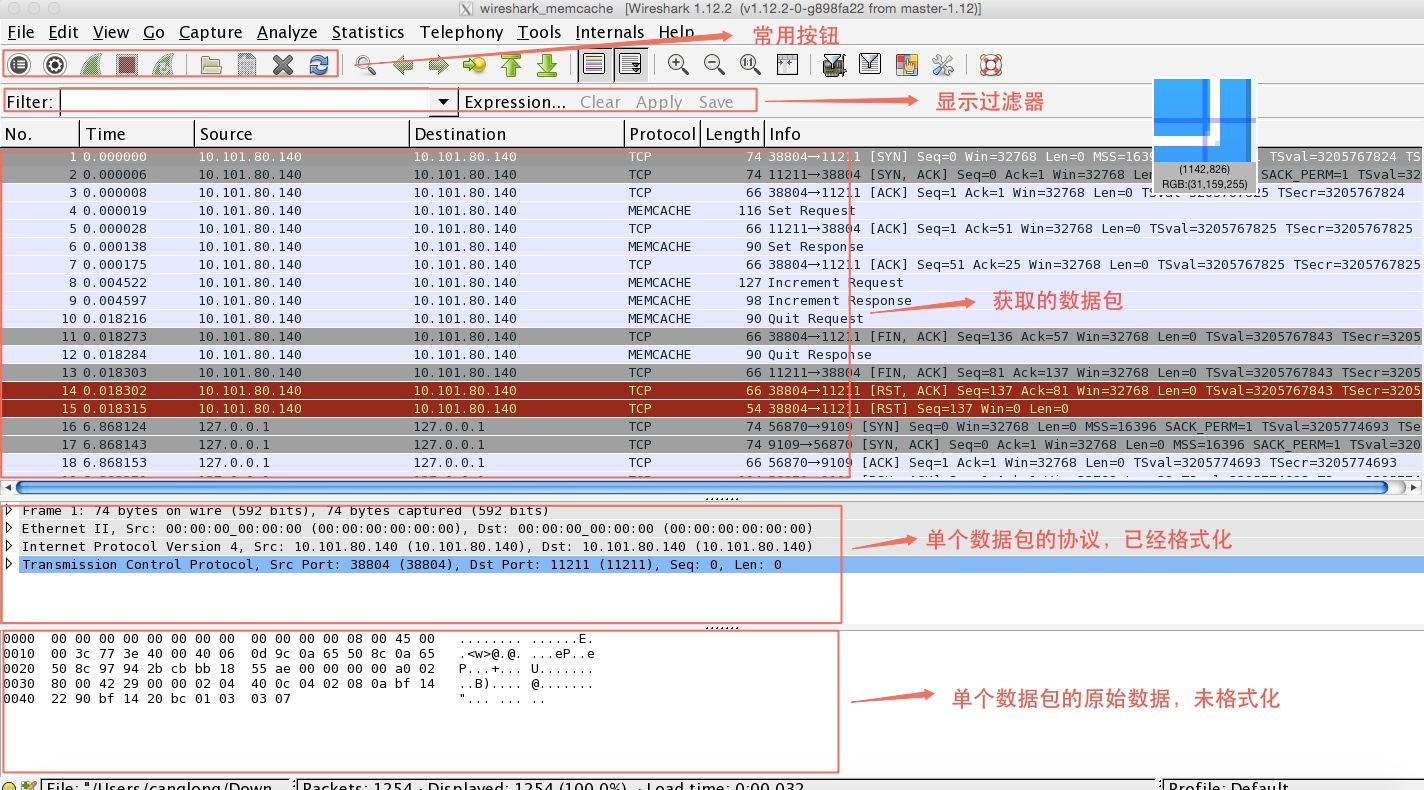Open the help lifebuoy icon

pos(989,64)
